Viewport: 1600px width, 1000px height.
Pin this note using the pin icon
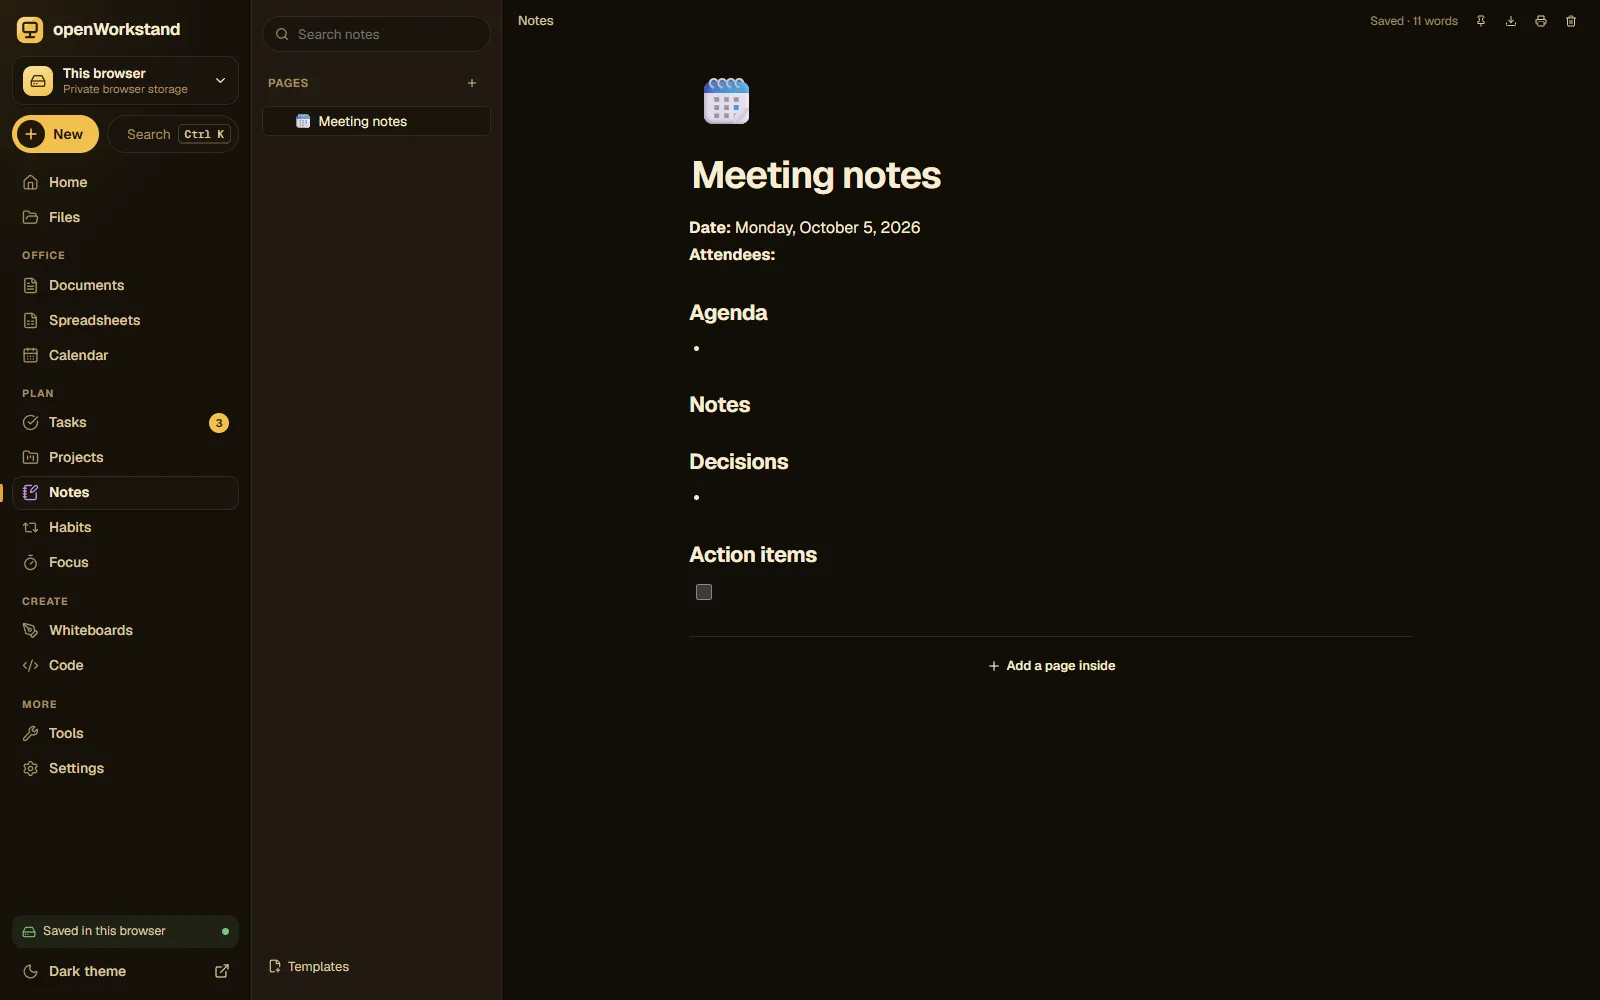click(1481, 21)
